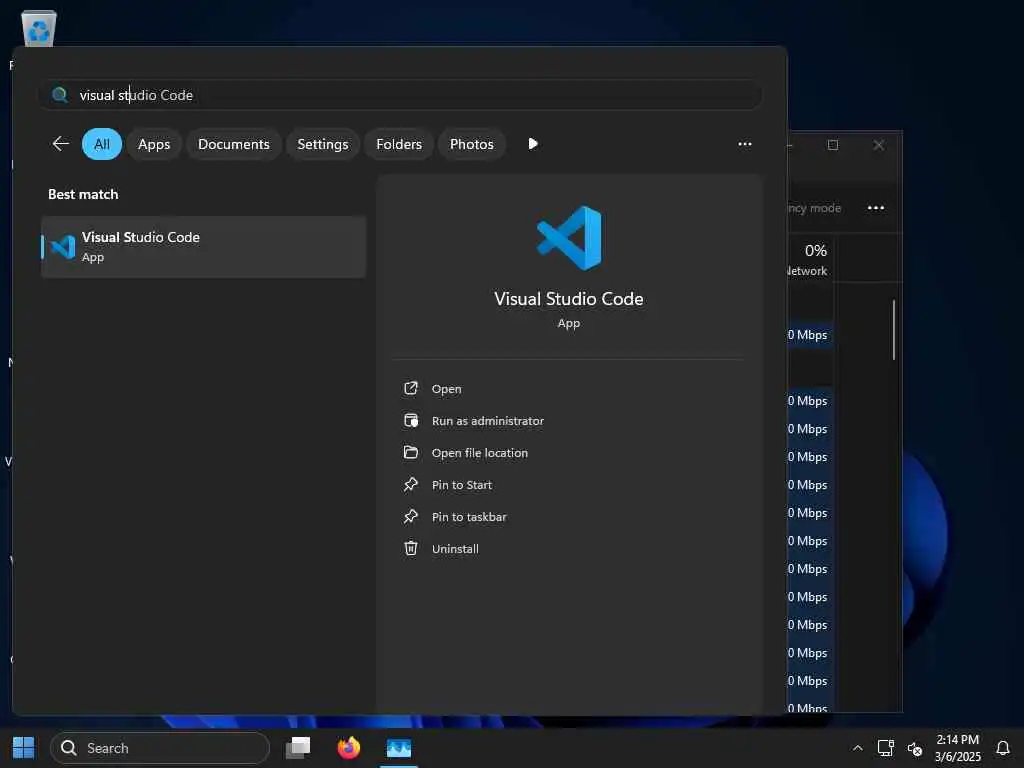Open the three-dot menu in Task Manager window
The width and height of the screenshot is (1024, 768).
point(876,208)
